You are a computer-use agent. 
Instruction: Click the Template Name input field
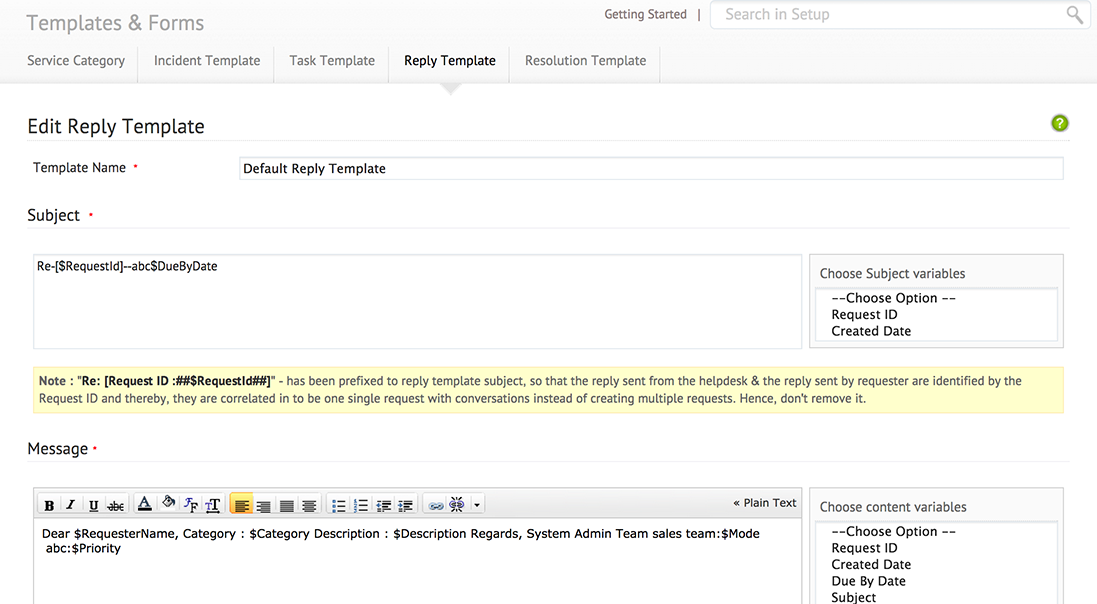[x=651, y=168]
